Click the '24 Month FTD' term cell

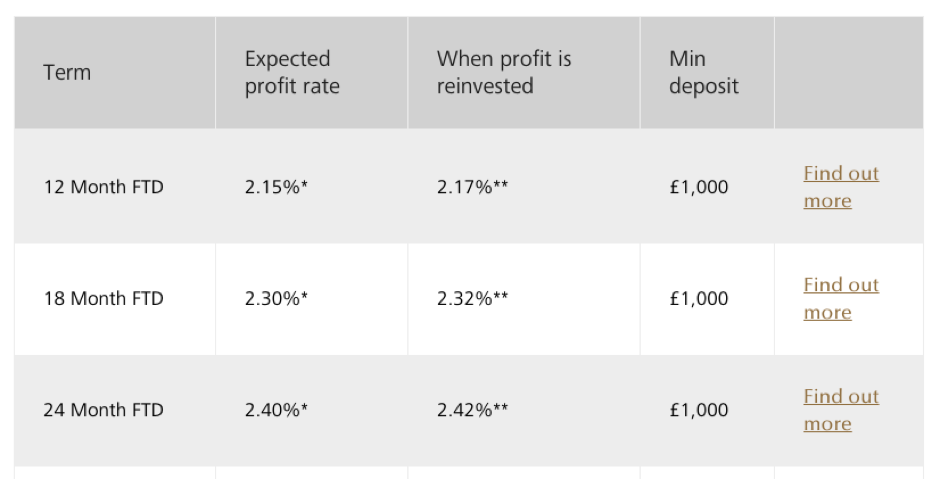pyautogui.click(x=103, y=410)
